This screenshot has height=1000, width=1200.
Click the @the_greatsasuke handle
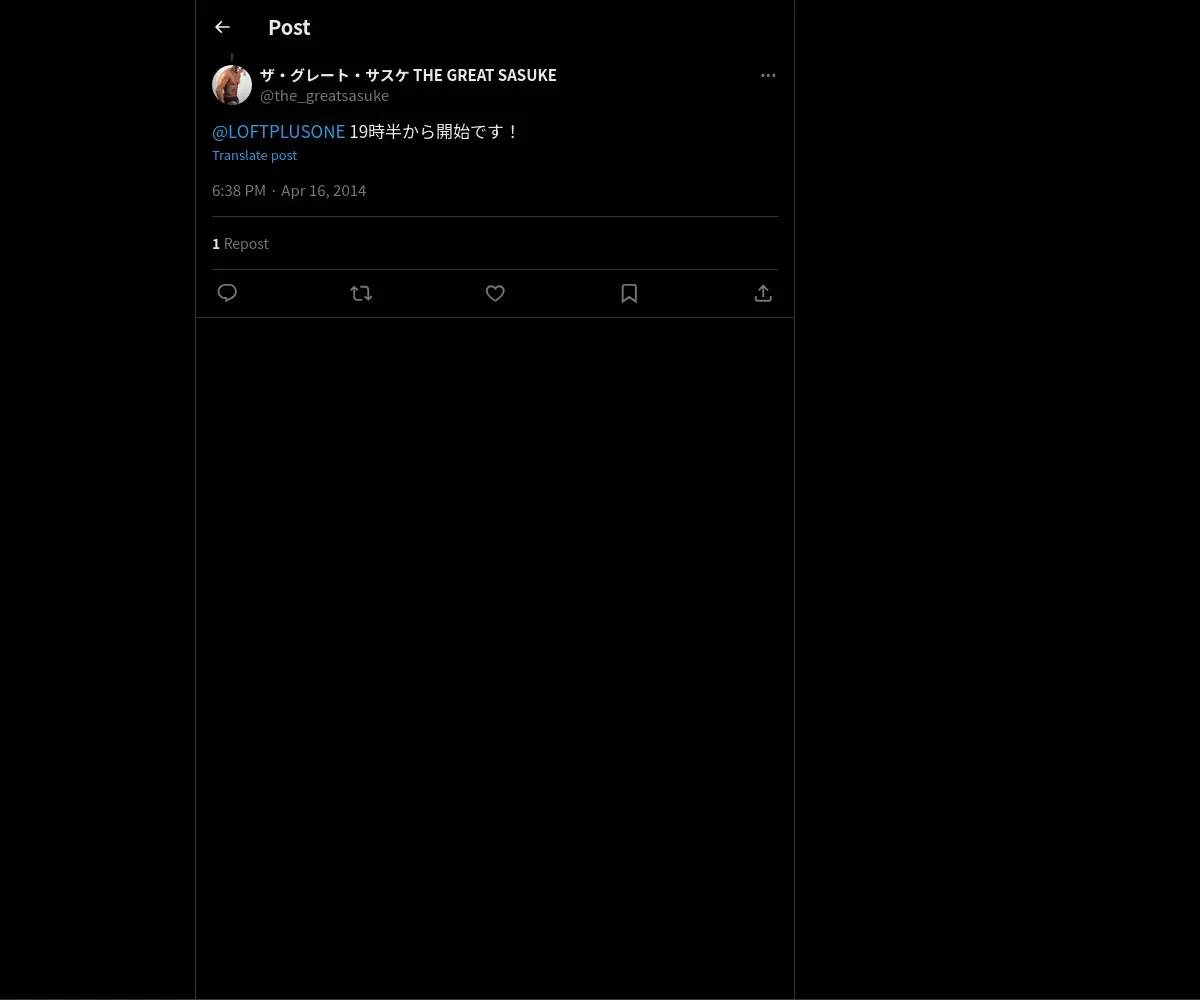[324, 96]
